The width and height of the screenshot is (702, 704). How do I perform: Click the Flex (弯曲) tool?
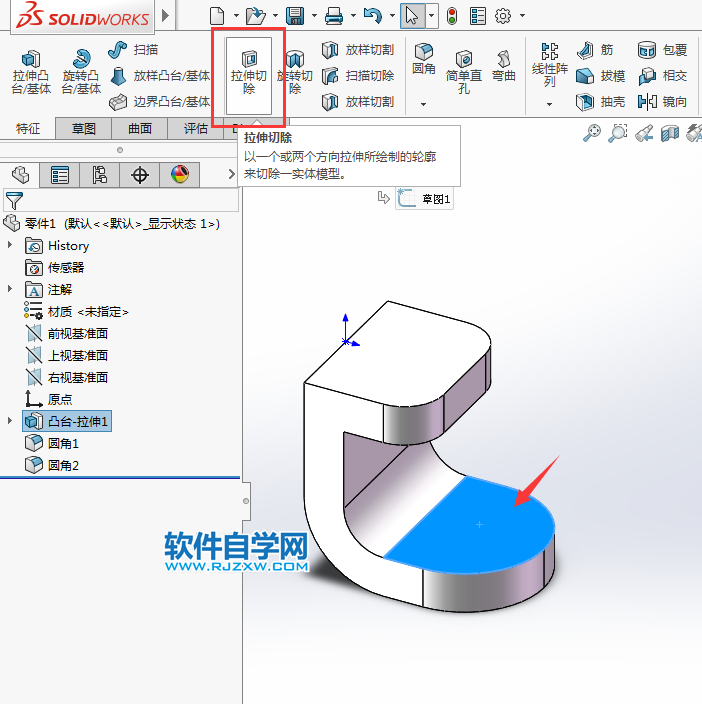[x=504, y=66]
